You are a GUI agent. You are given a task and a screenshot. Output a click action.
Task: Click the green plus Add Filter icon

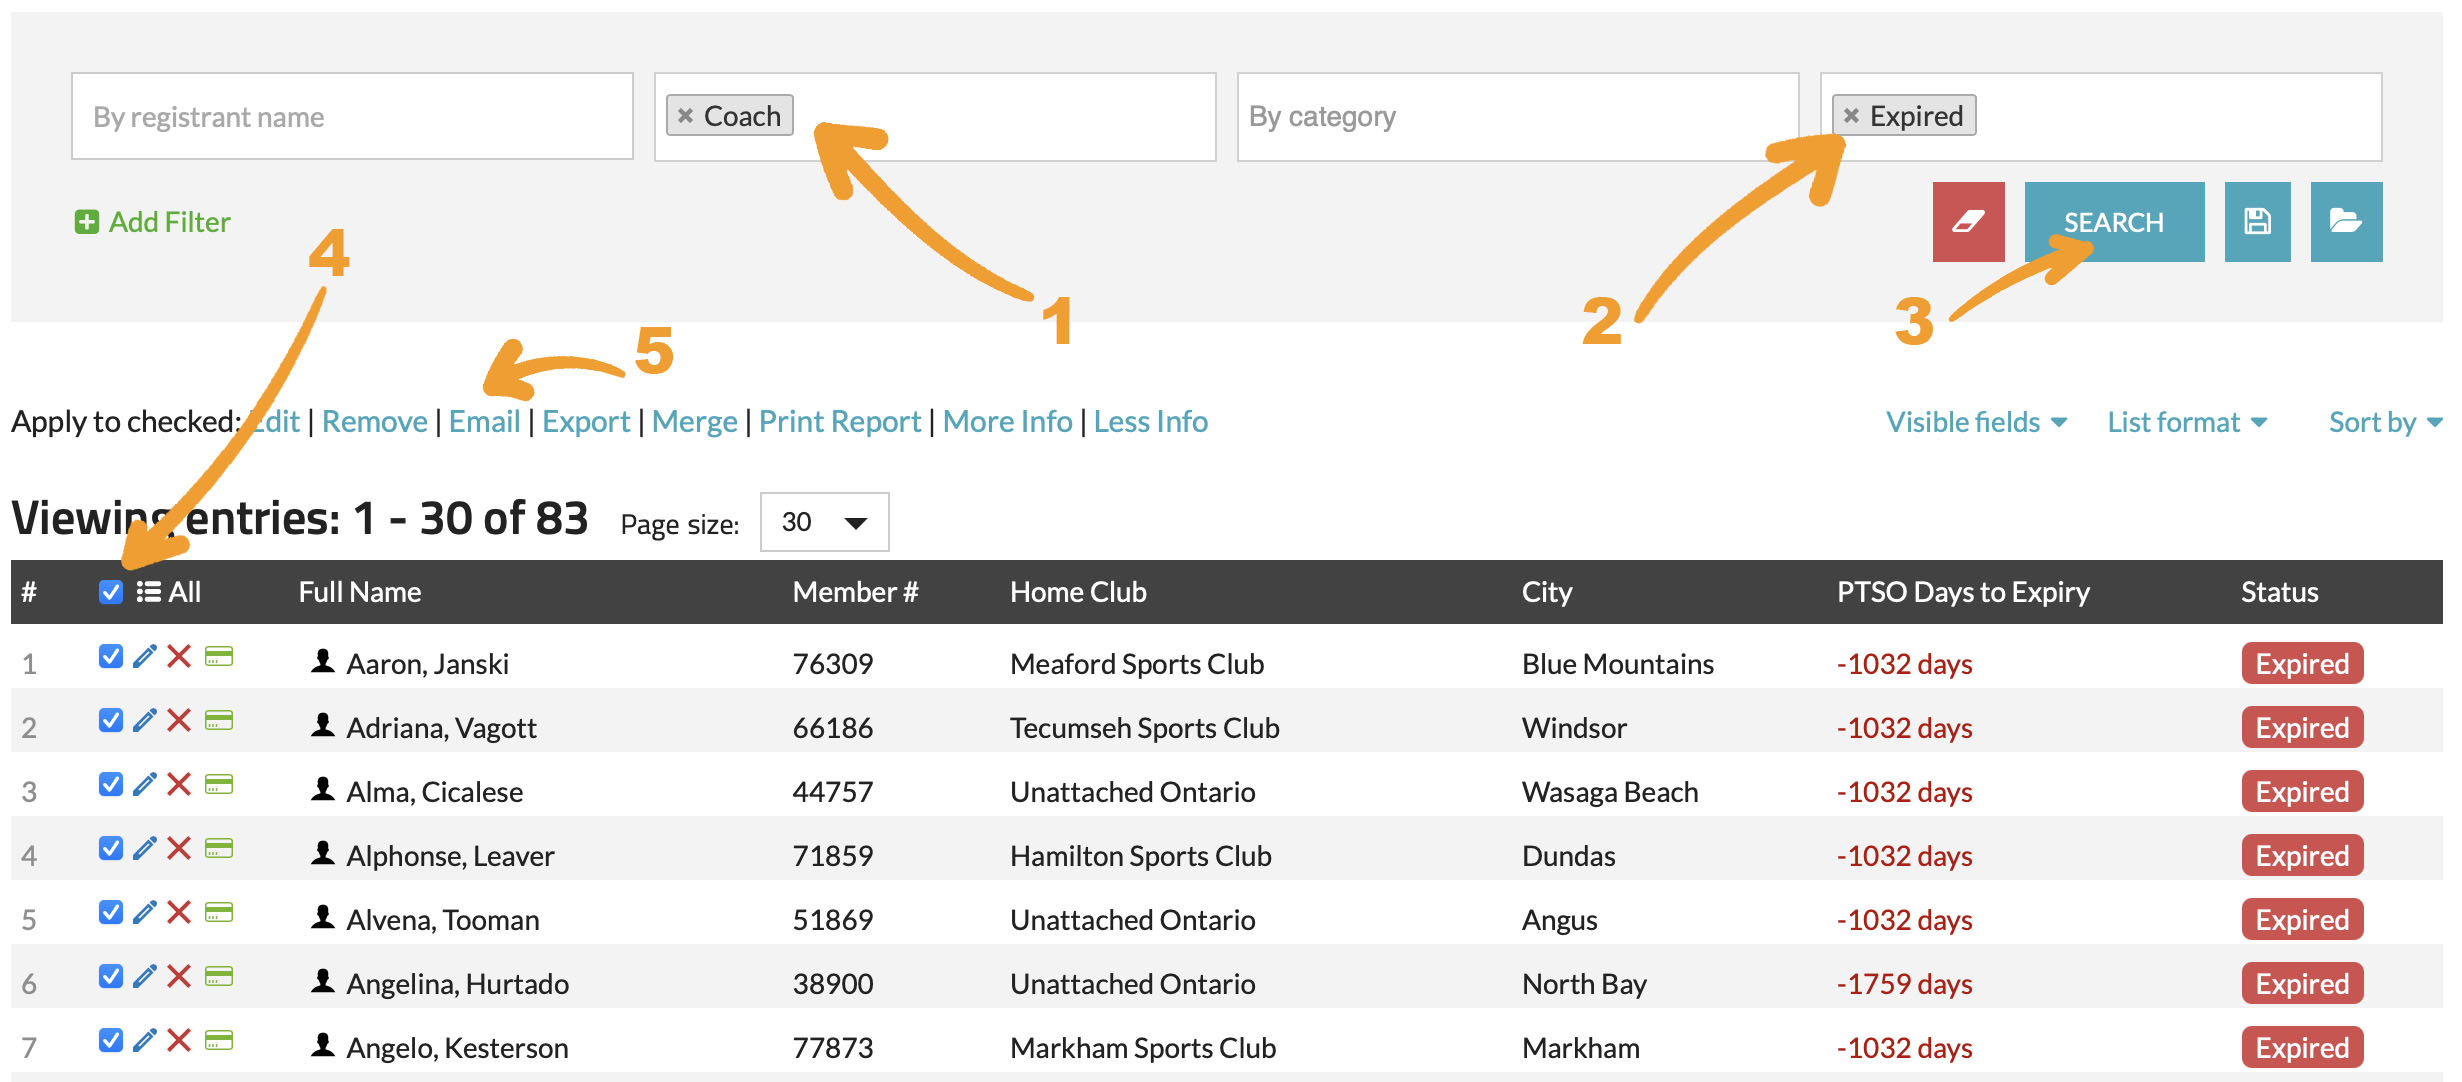(x=87, y=222)
